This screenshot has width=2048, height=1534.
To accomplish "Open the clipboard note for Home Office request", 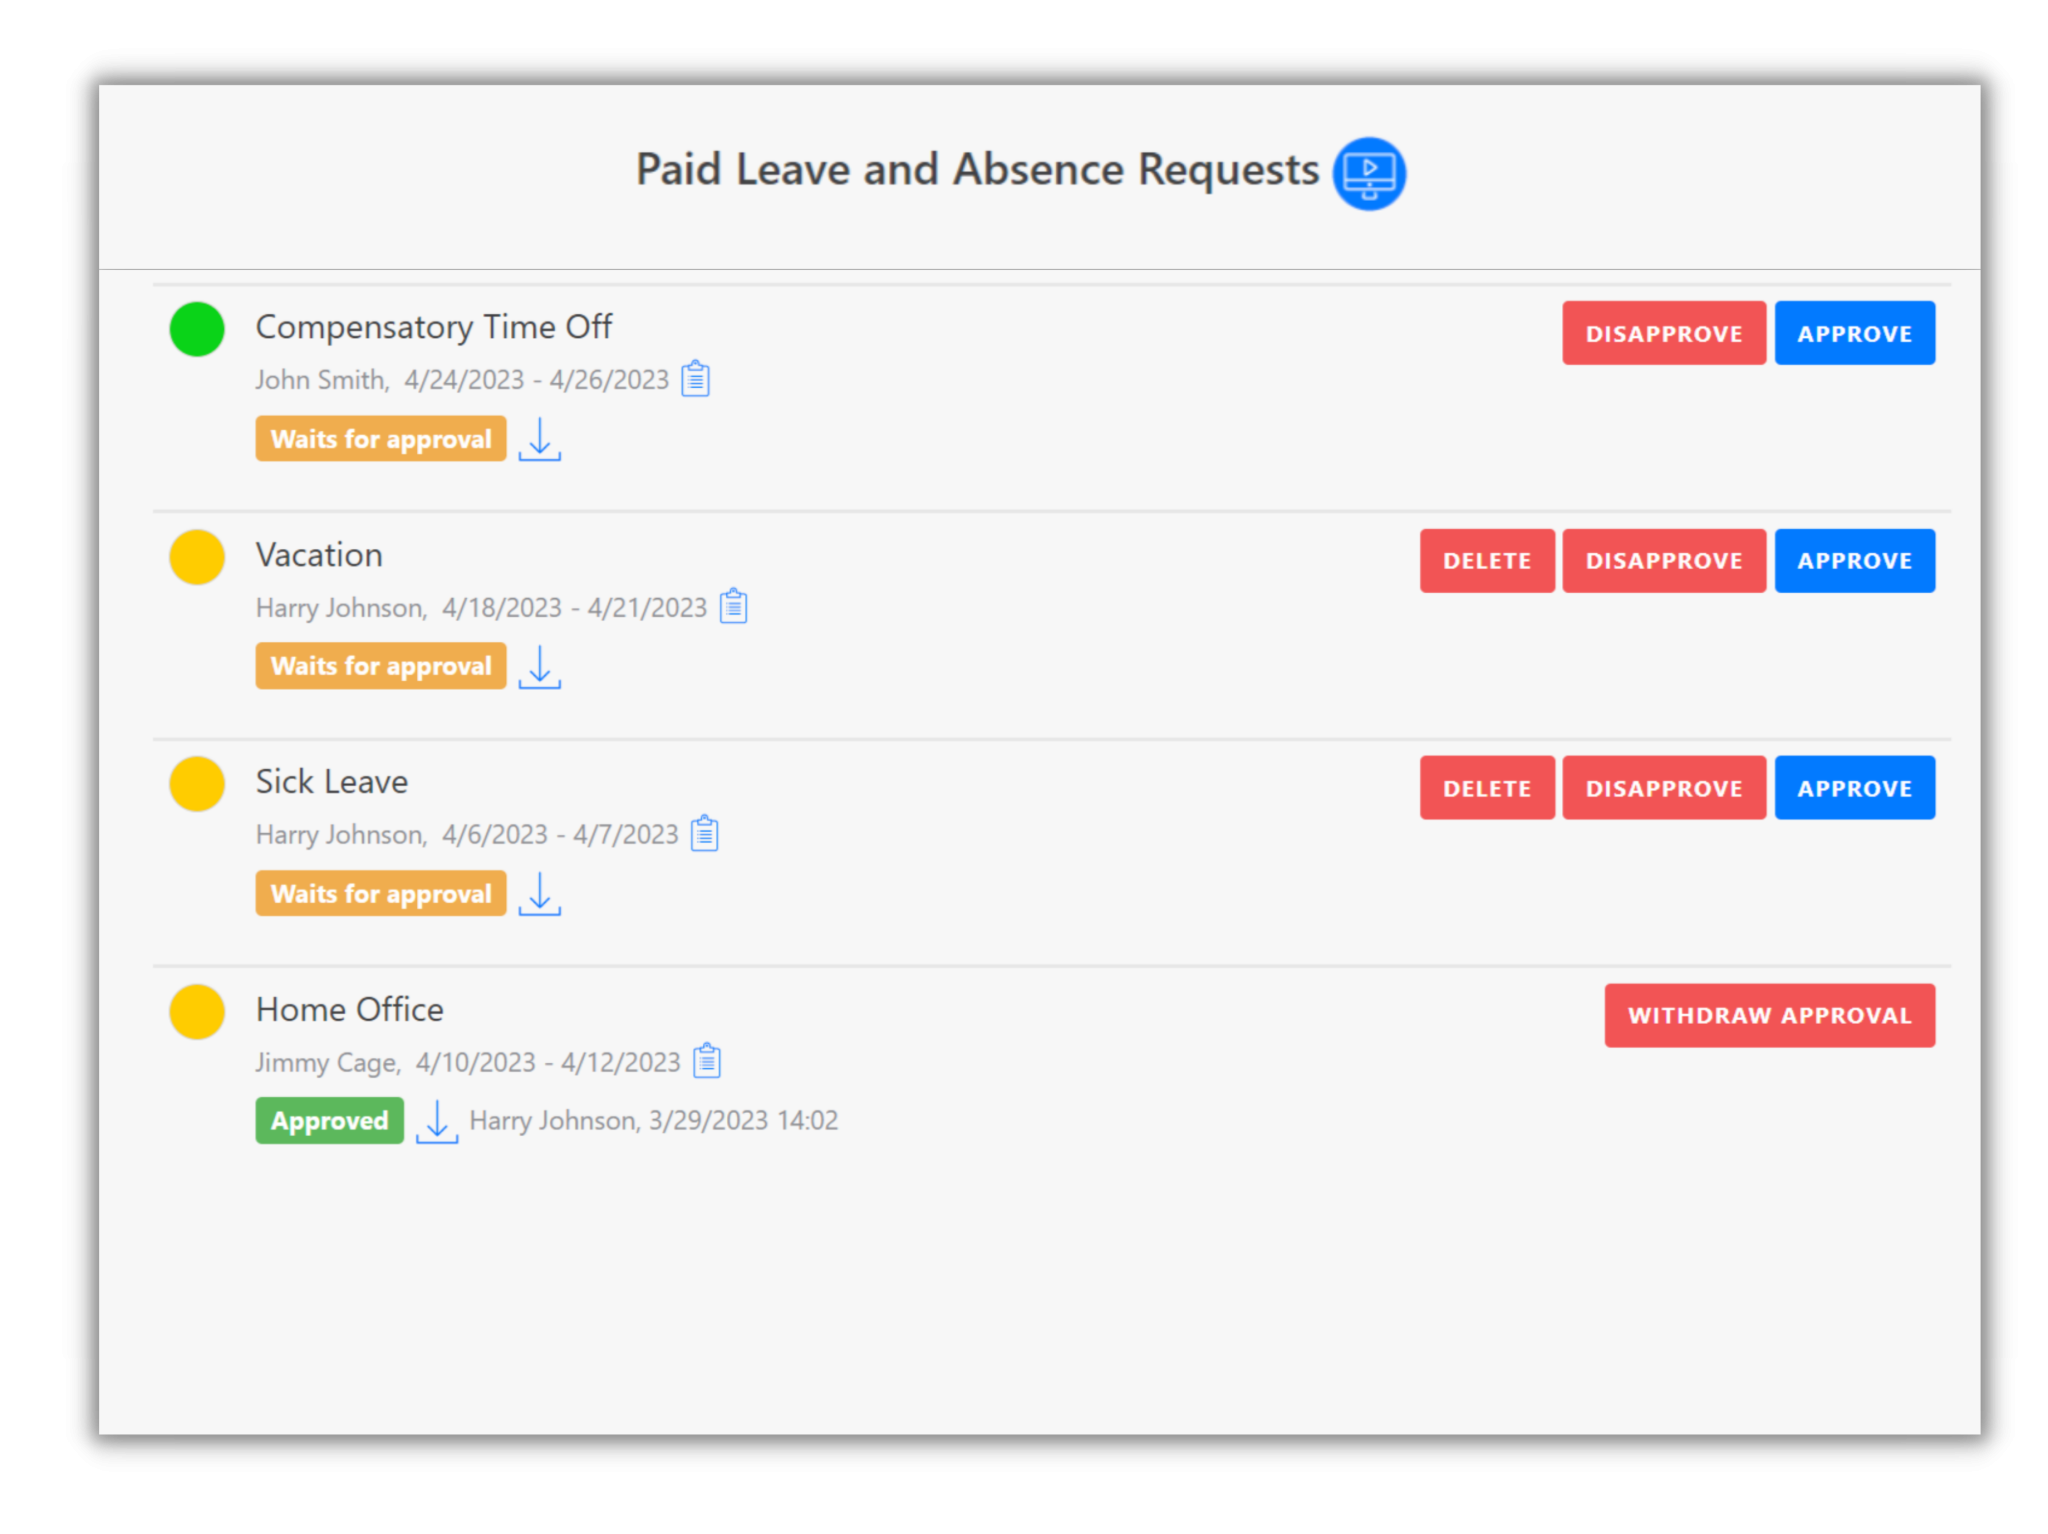I will (x=707, y=1061).
